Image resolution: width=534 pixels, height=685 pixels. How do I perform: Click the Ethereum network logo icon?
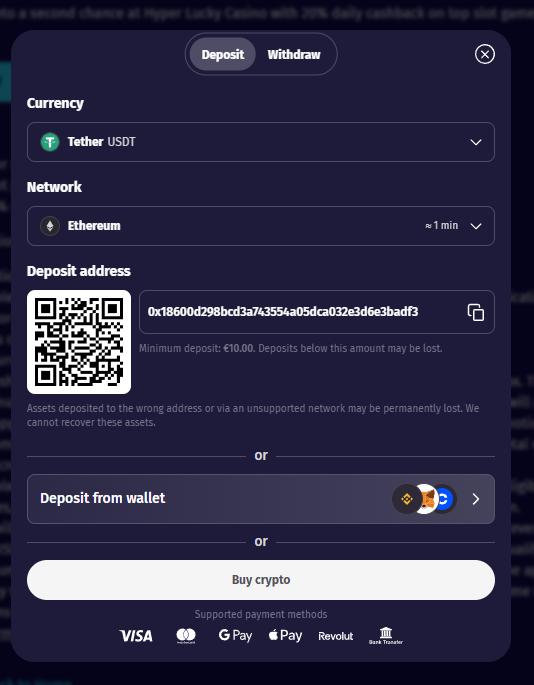click(x=50, y=226)
